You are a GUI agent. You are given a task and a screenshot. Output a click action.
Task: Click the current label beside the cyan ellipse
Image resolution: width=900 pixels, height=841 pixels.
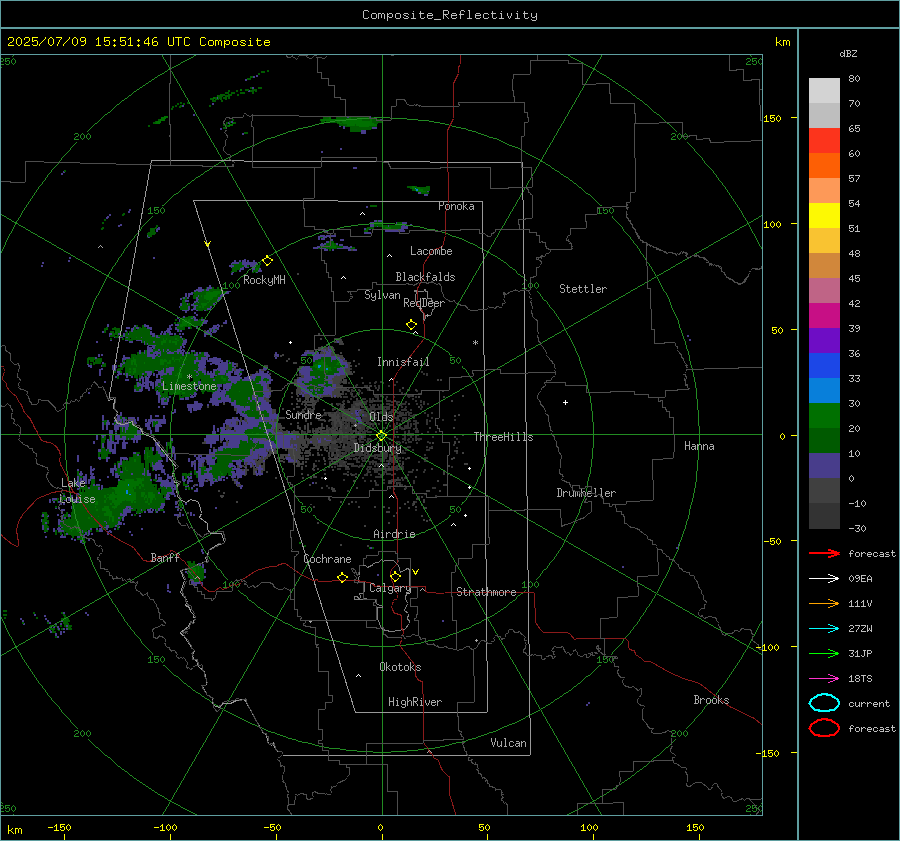pyautogui.click(x=869, y=703)
